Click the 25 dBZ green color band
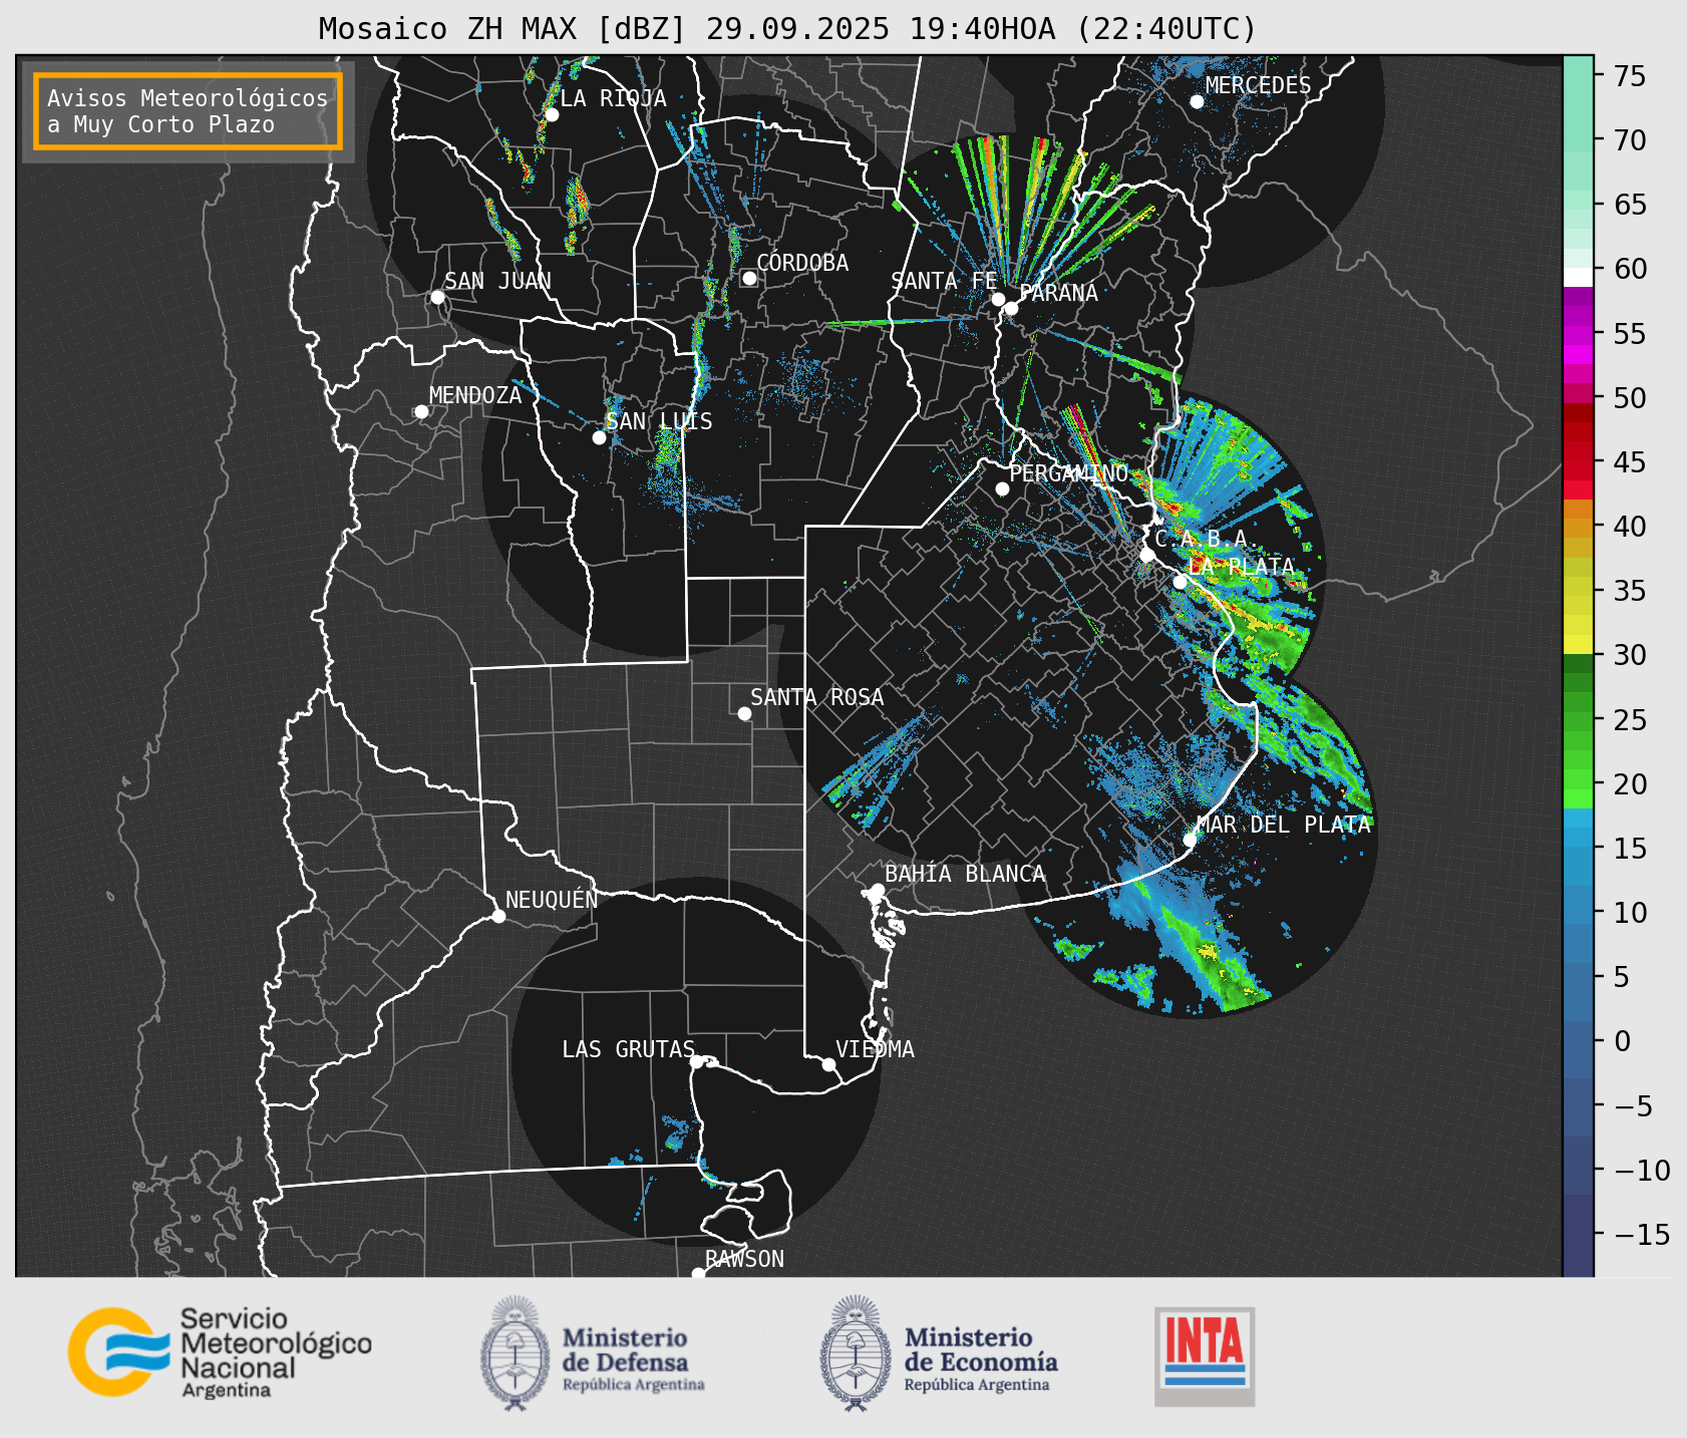The image size is (1687, 1438). click(x=1578, y=720)
